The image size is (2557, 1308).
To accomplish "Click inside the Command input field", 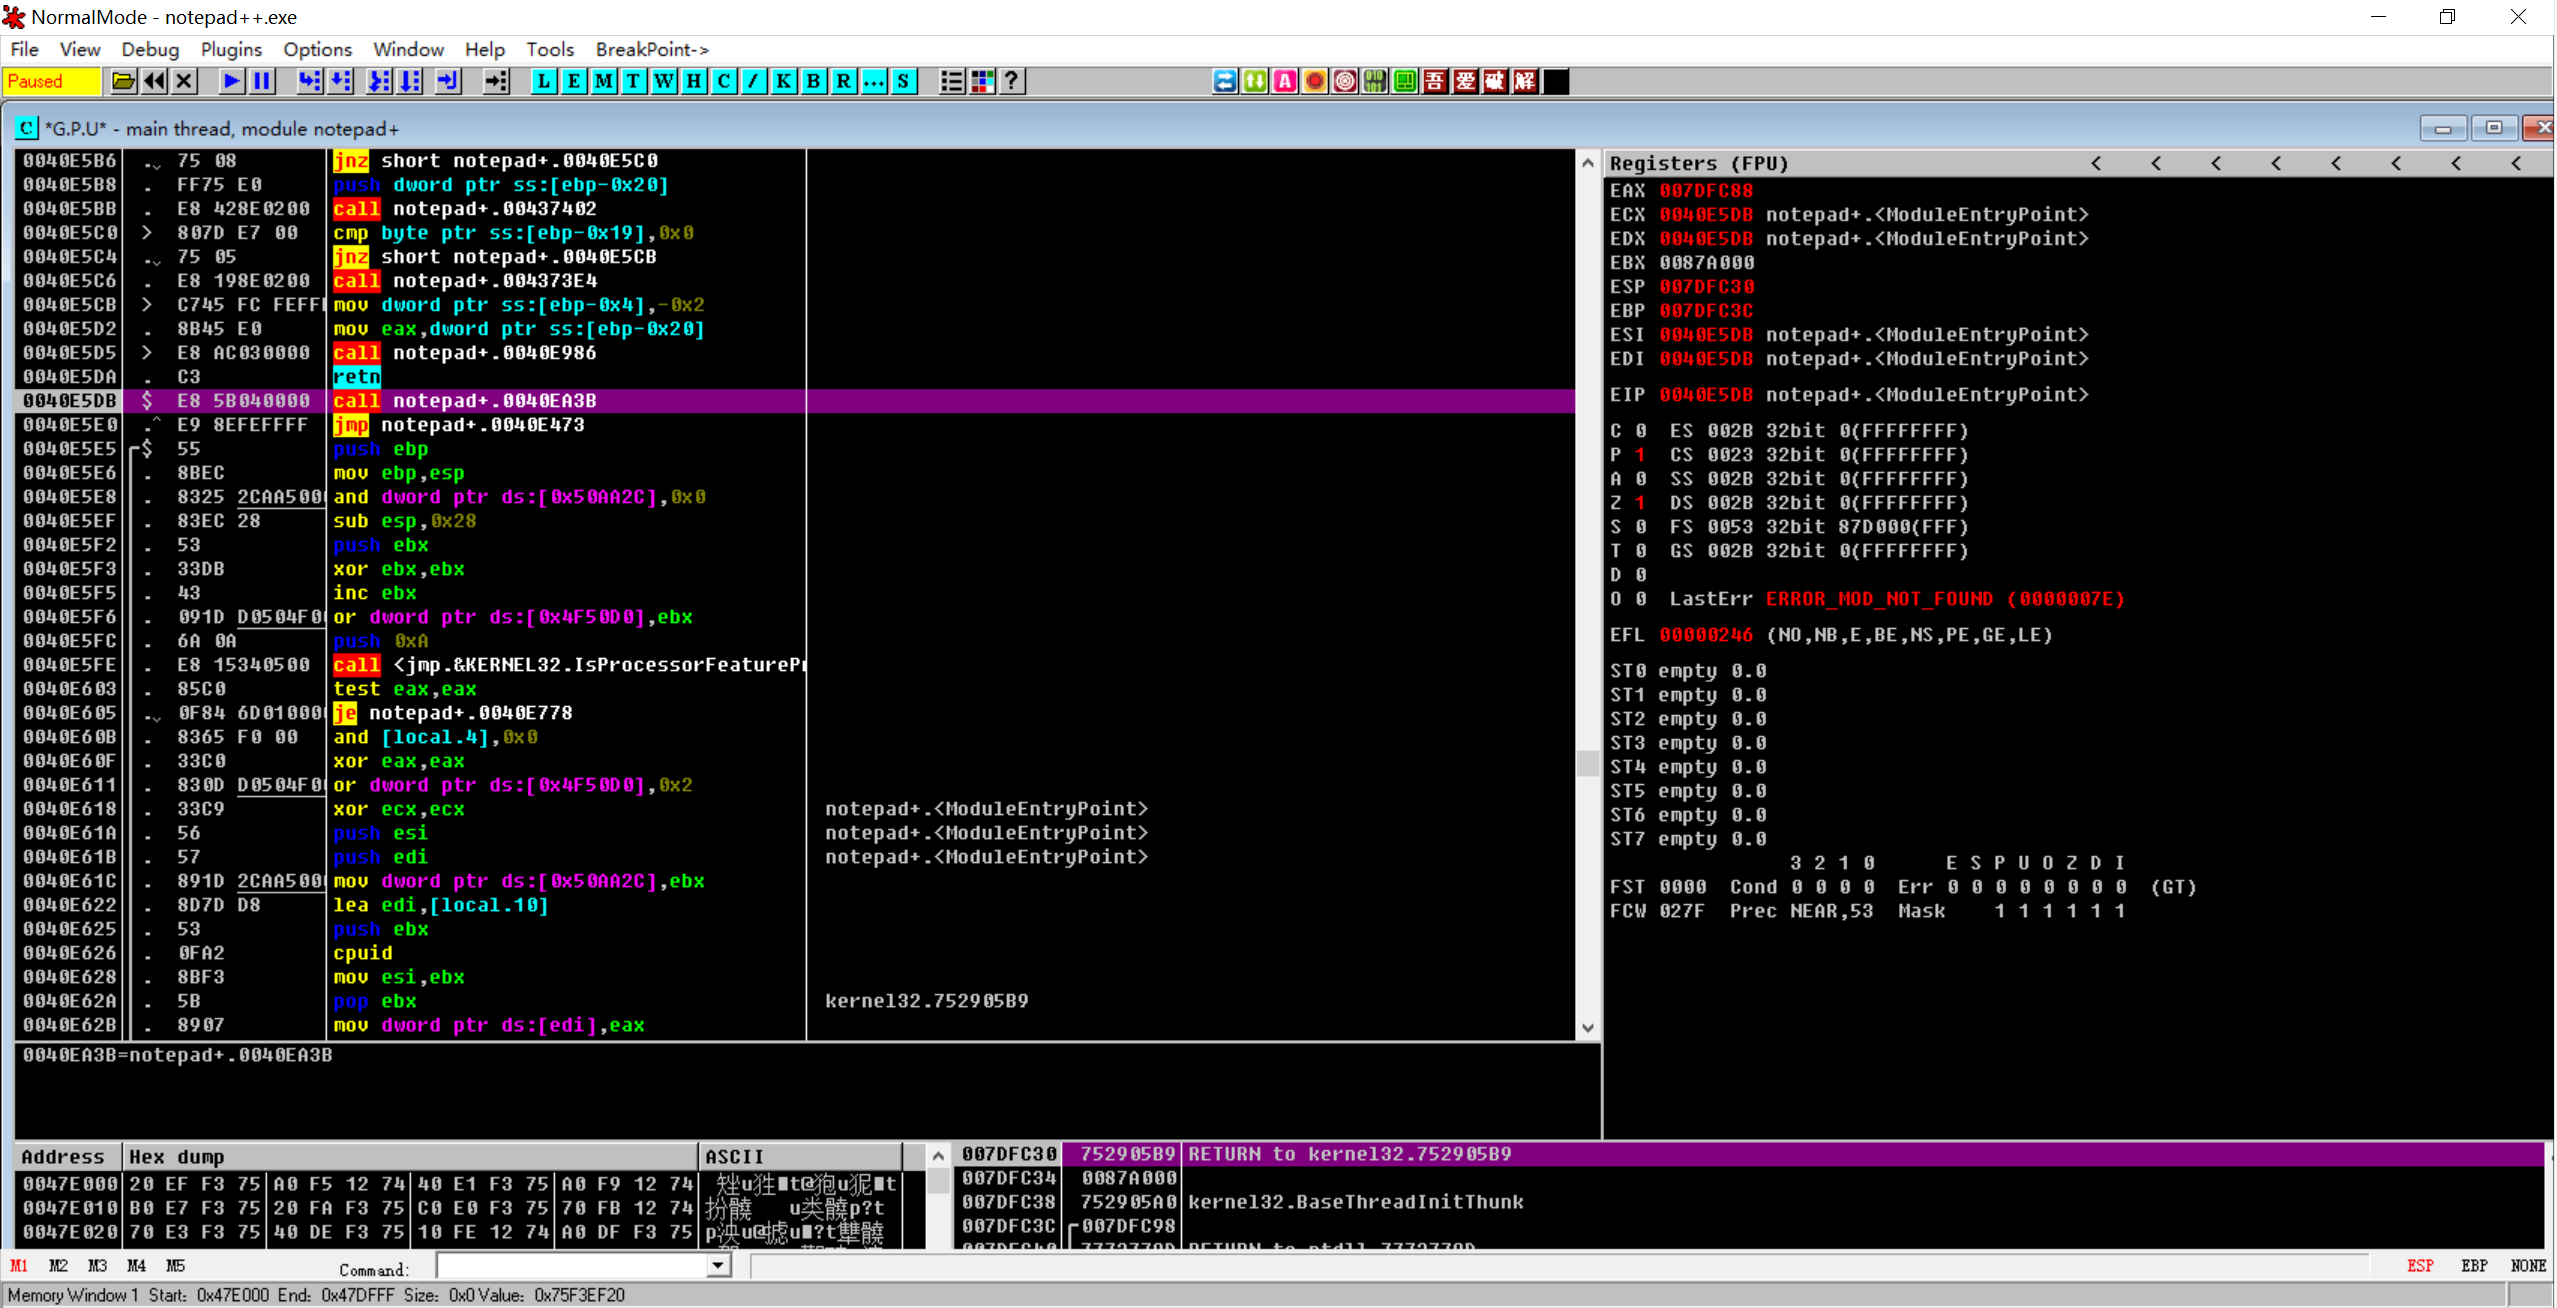I will [572, 1266].
